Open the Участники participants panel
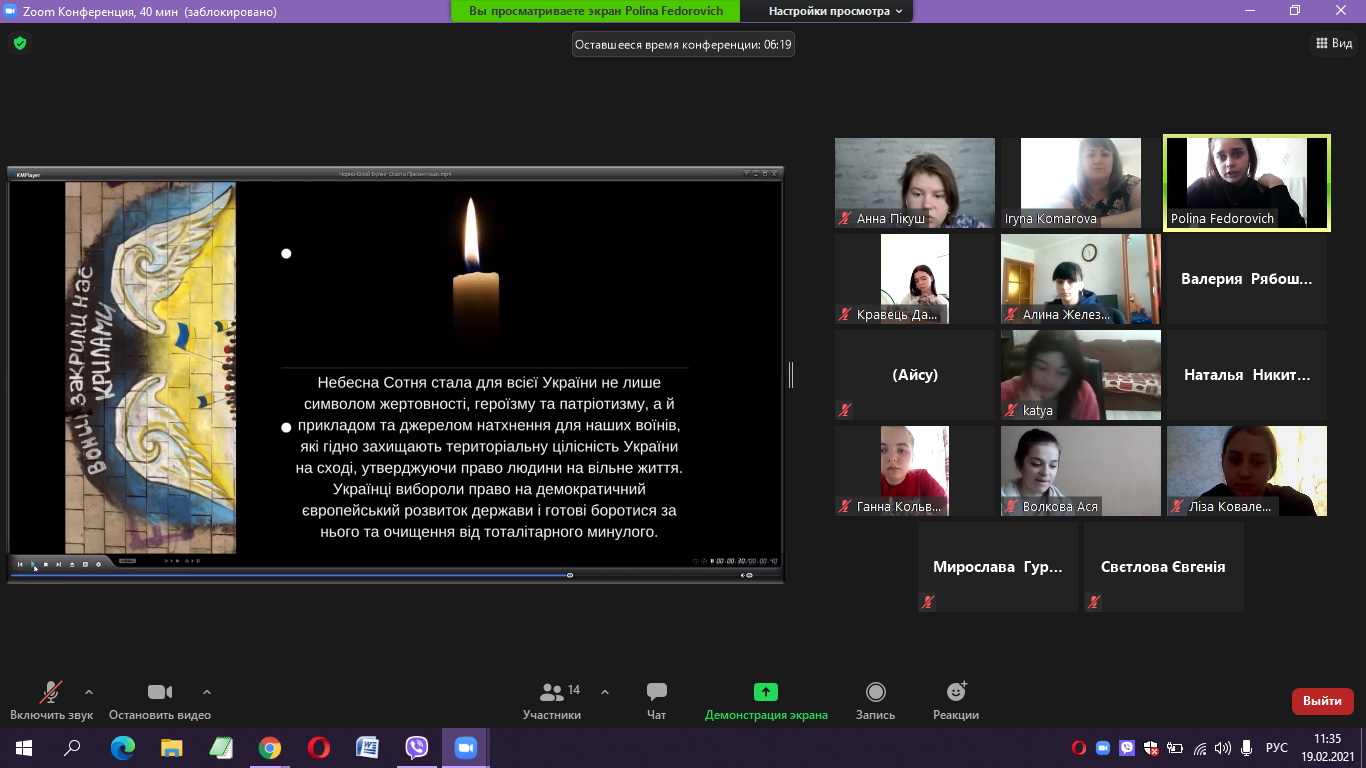 pos(552,701)
